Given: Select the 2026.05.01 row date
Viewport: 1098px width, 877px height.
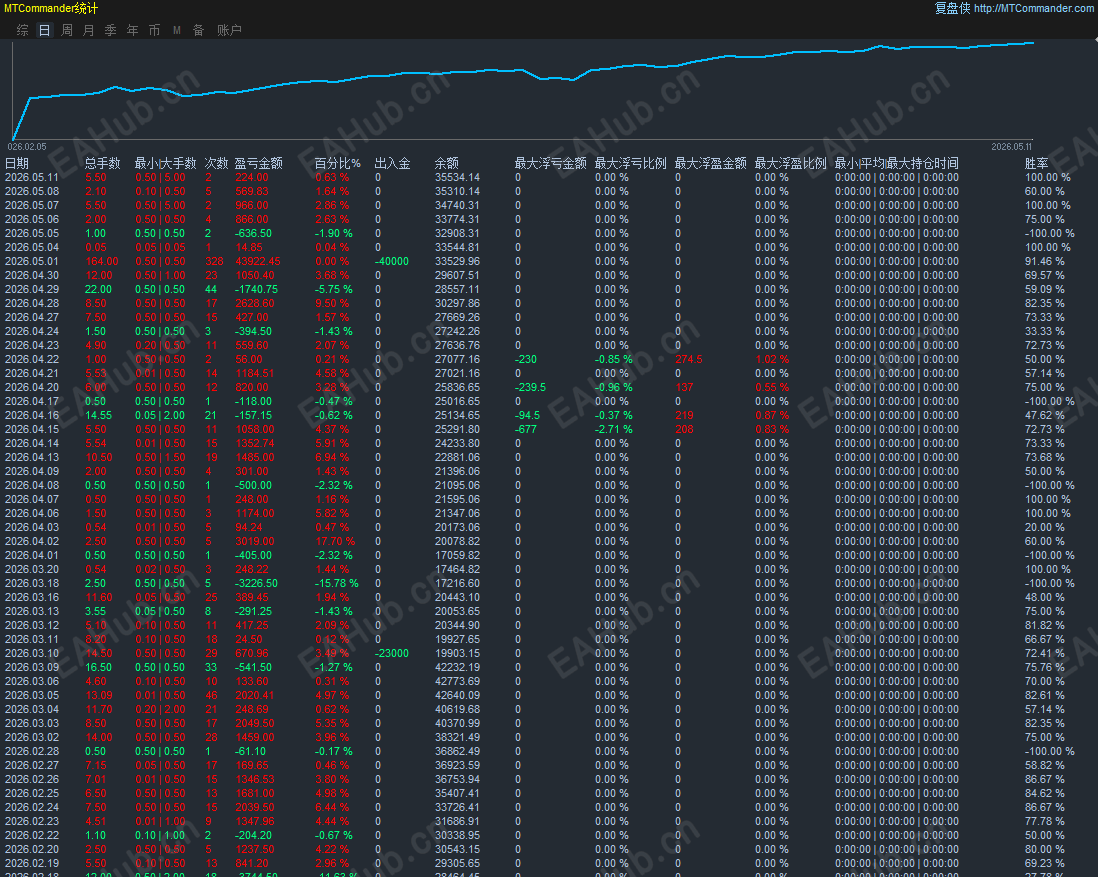Looking at the screenshot, I should 32,261.
